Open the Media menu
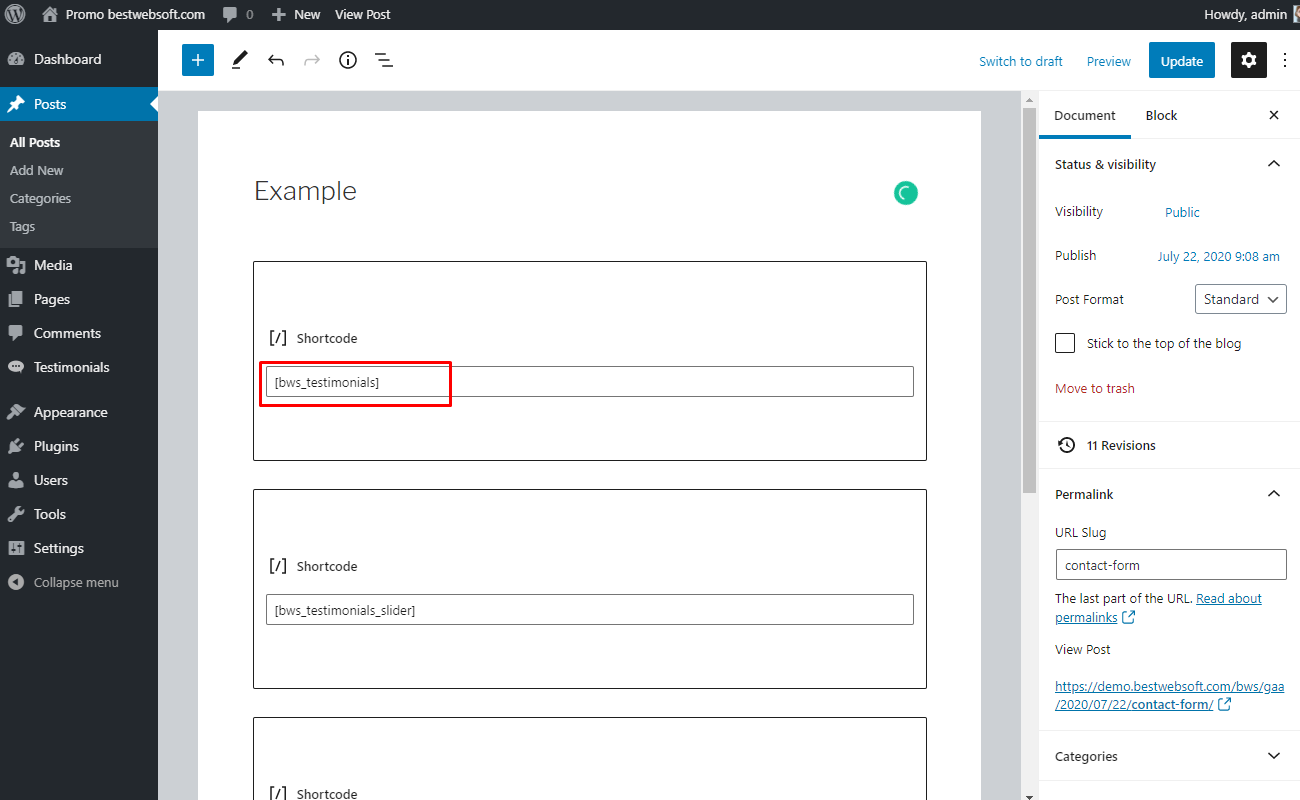The image size is (1300, 800). coord(79,265)
